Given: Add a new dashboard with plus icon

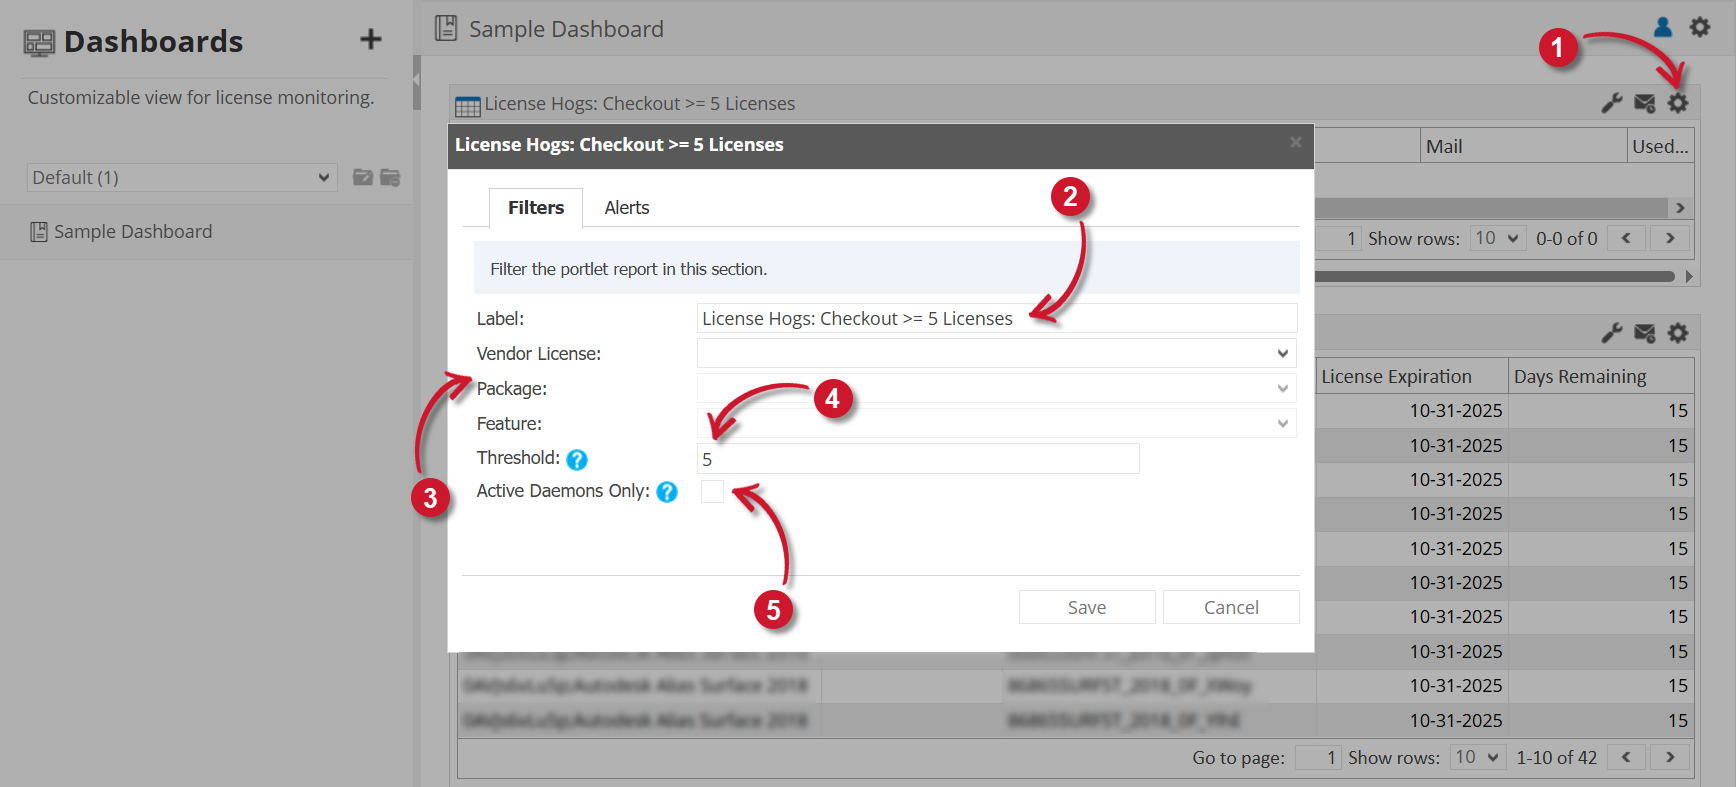Looking at the screenshot, I should (371, 39).
